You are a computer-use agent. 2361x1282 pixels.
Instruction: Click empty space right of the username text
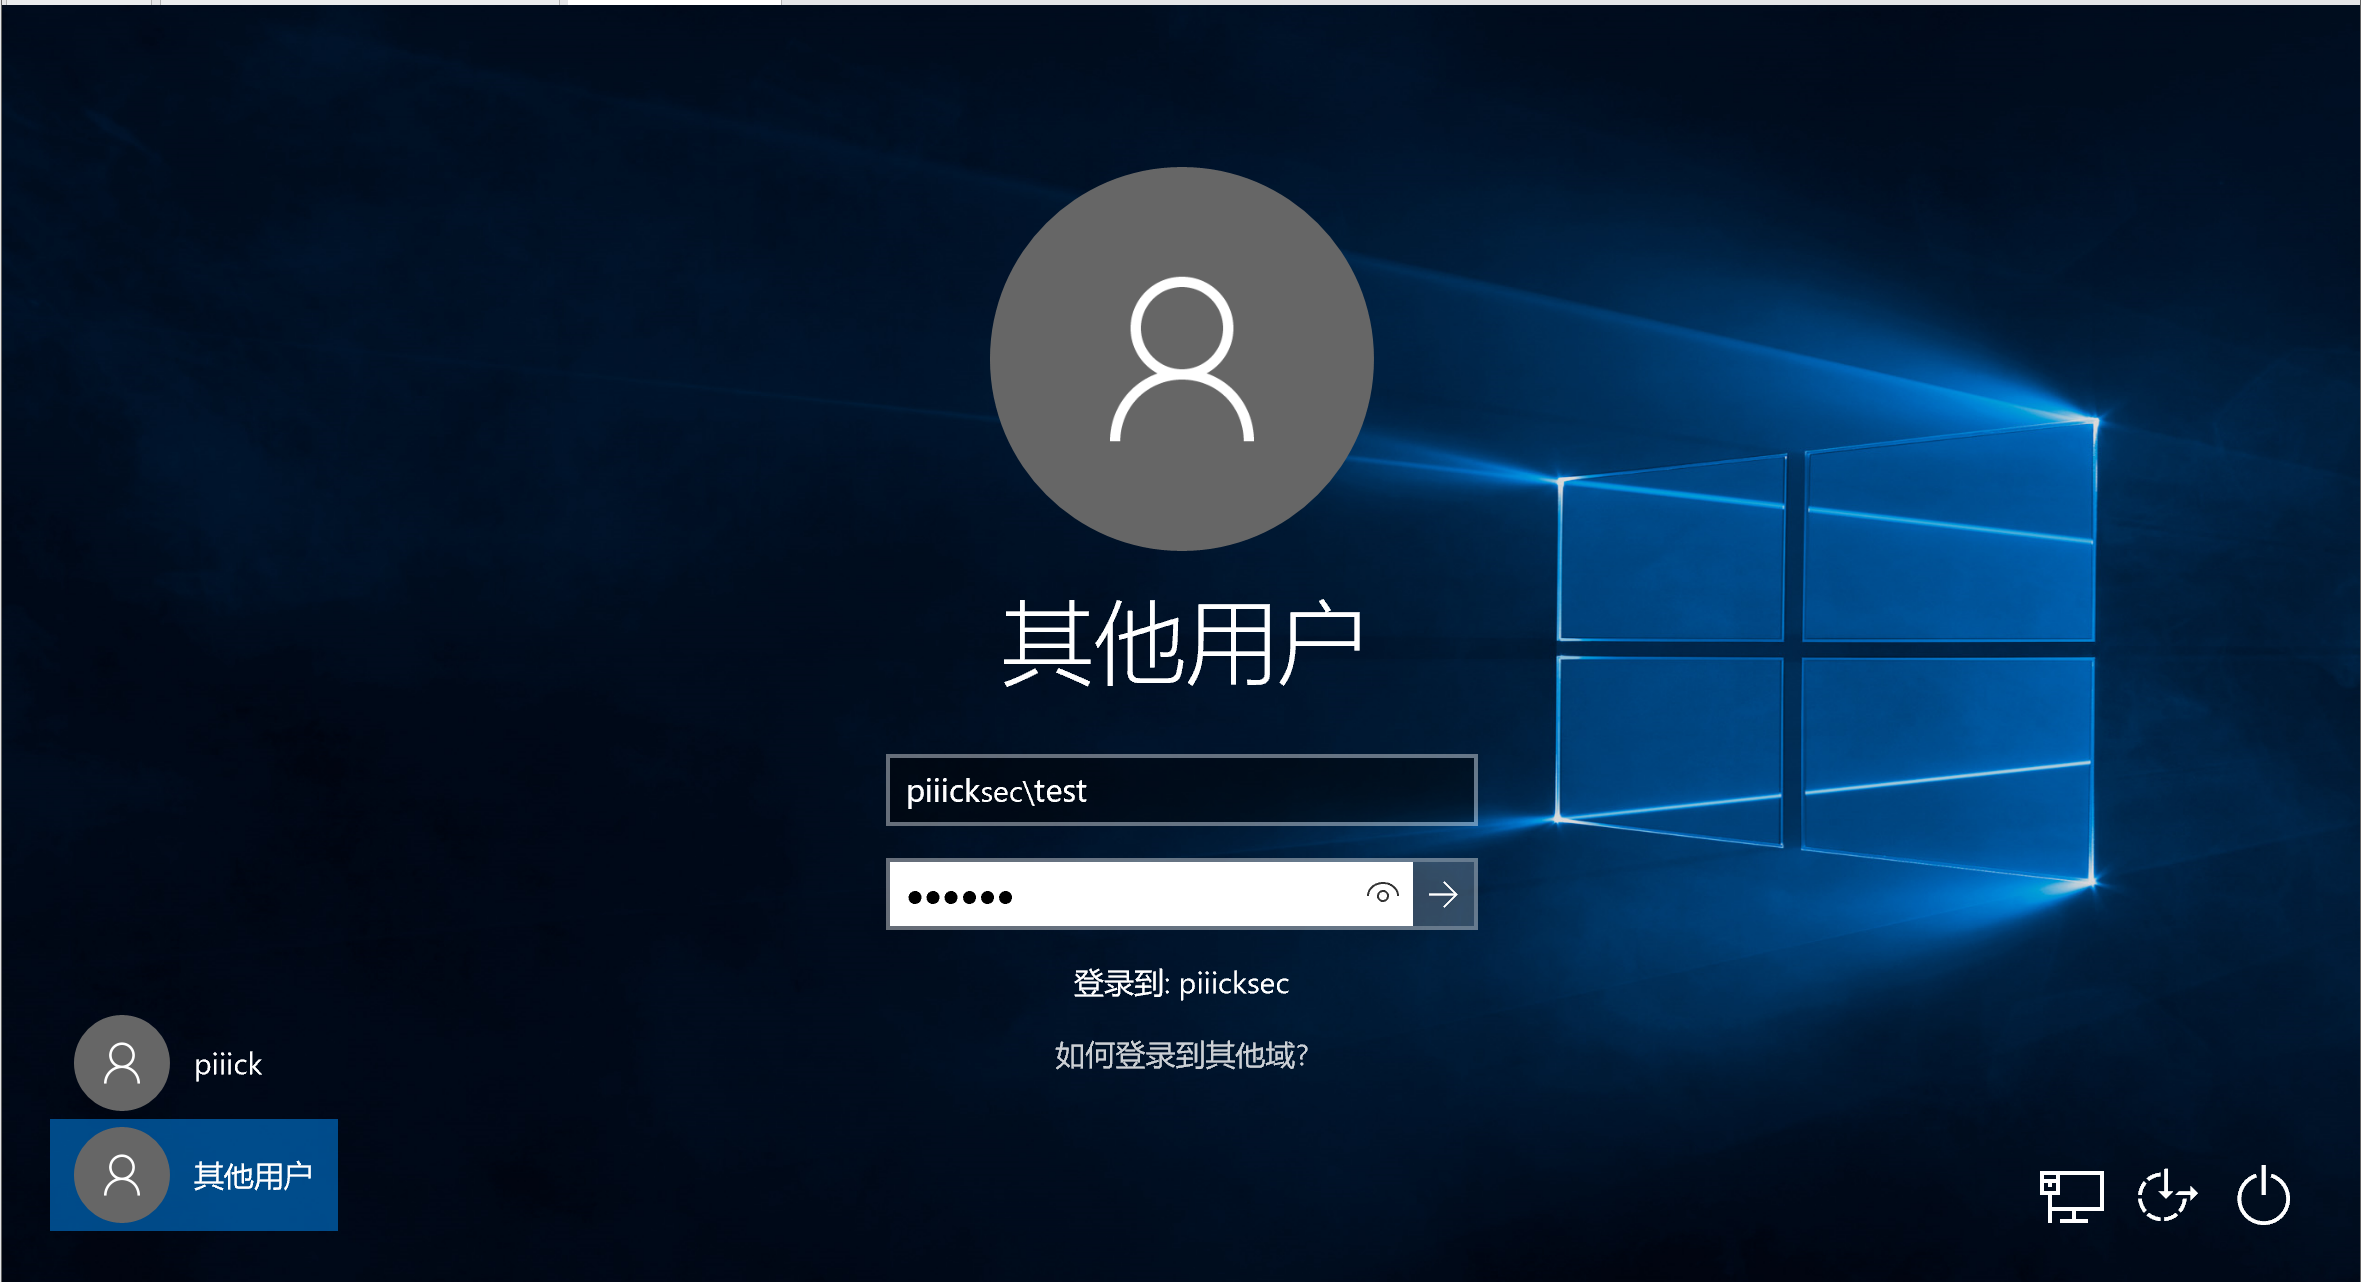click(x=1300, y=790)
